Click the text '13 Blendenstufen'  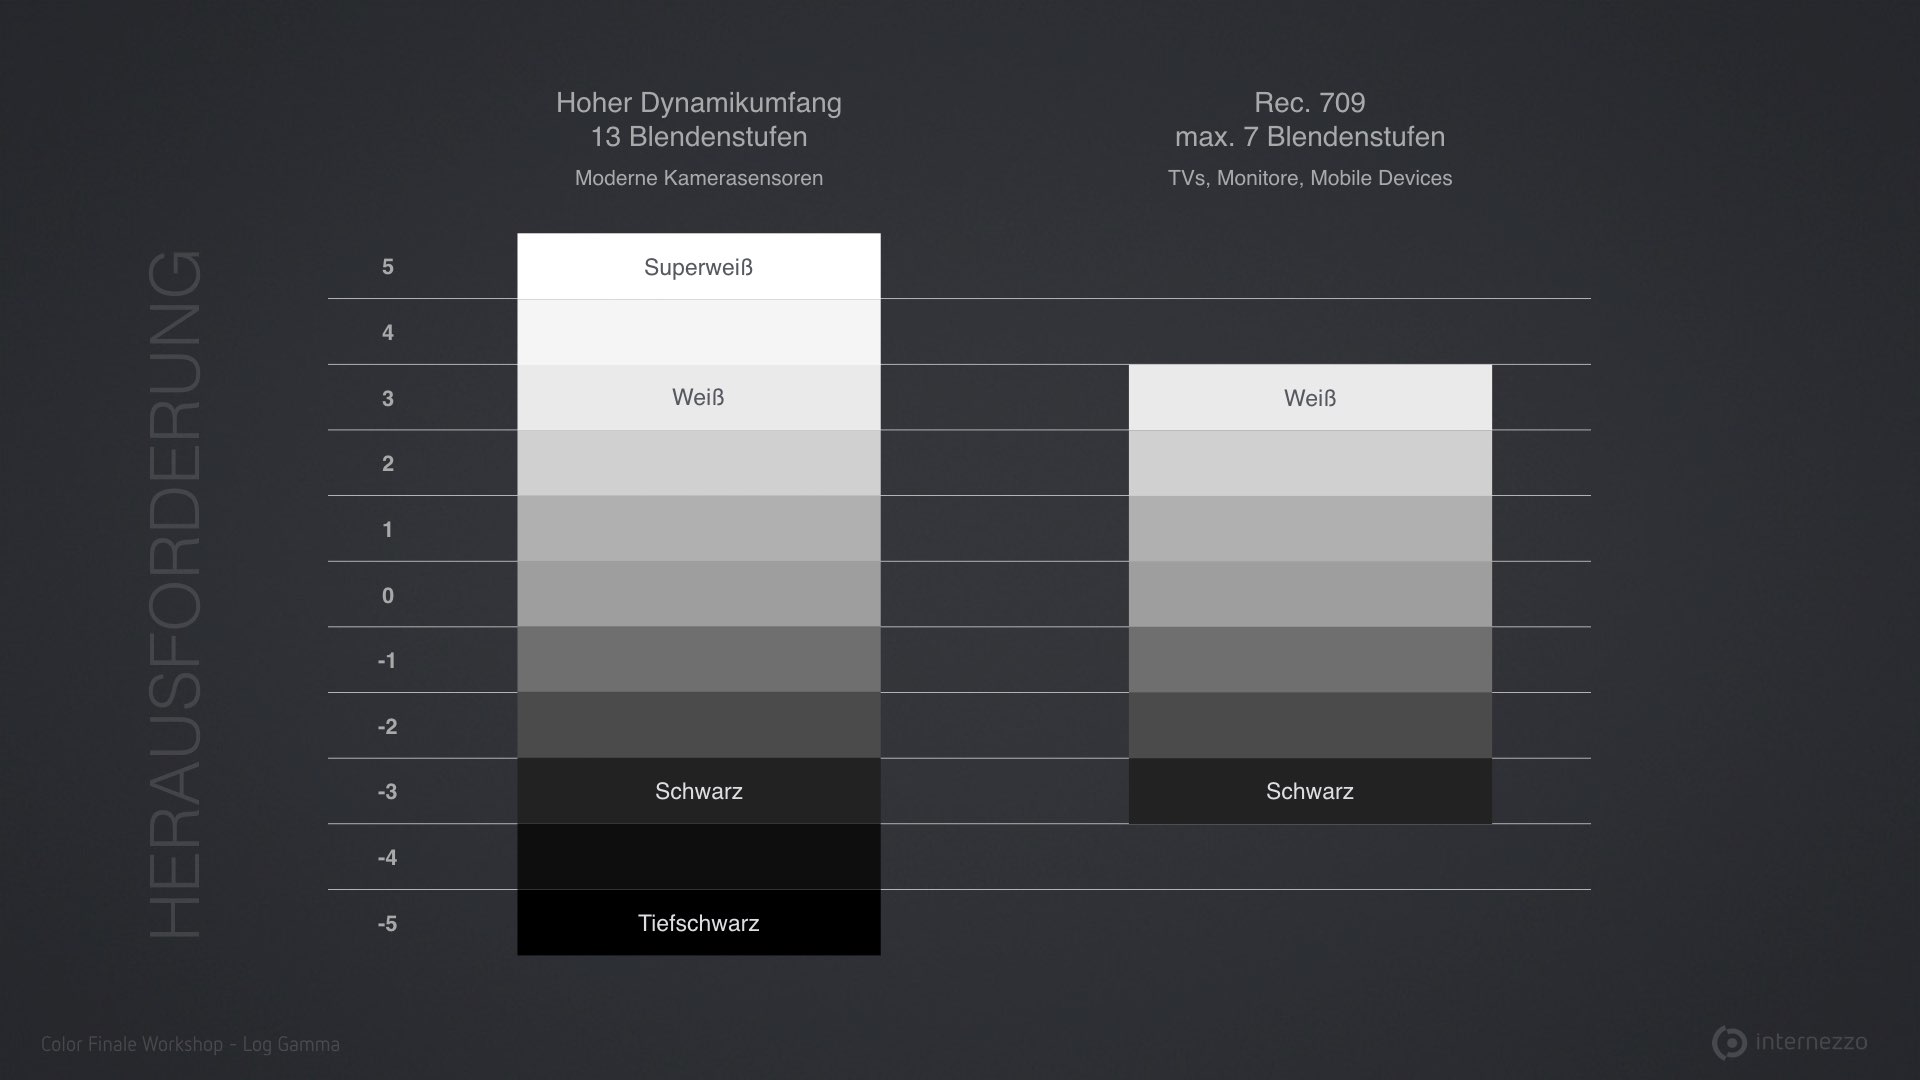tap(699, 137)
